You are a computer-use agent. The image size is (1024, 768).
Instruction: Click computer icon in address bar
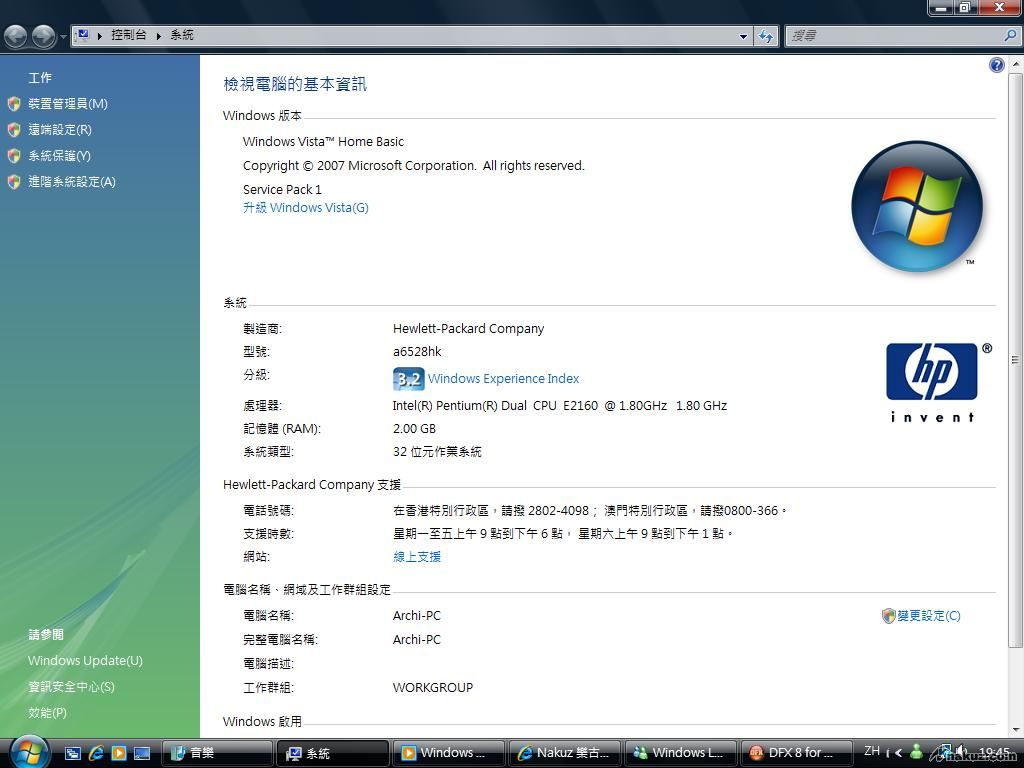pos(82,35)
